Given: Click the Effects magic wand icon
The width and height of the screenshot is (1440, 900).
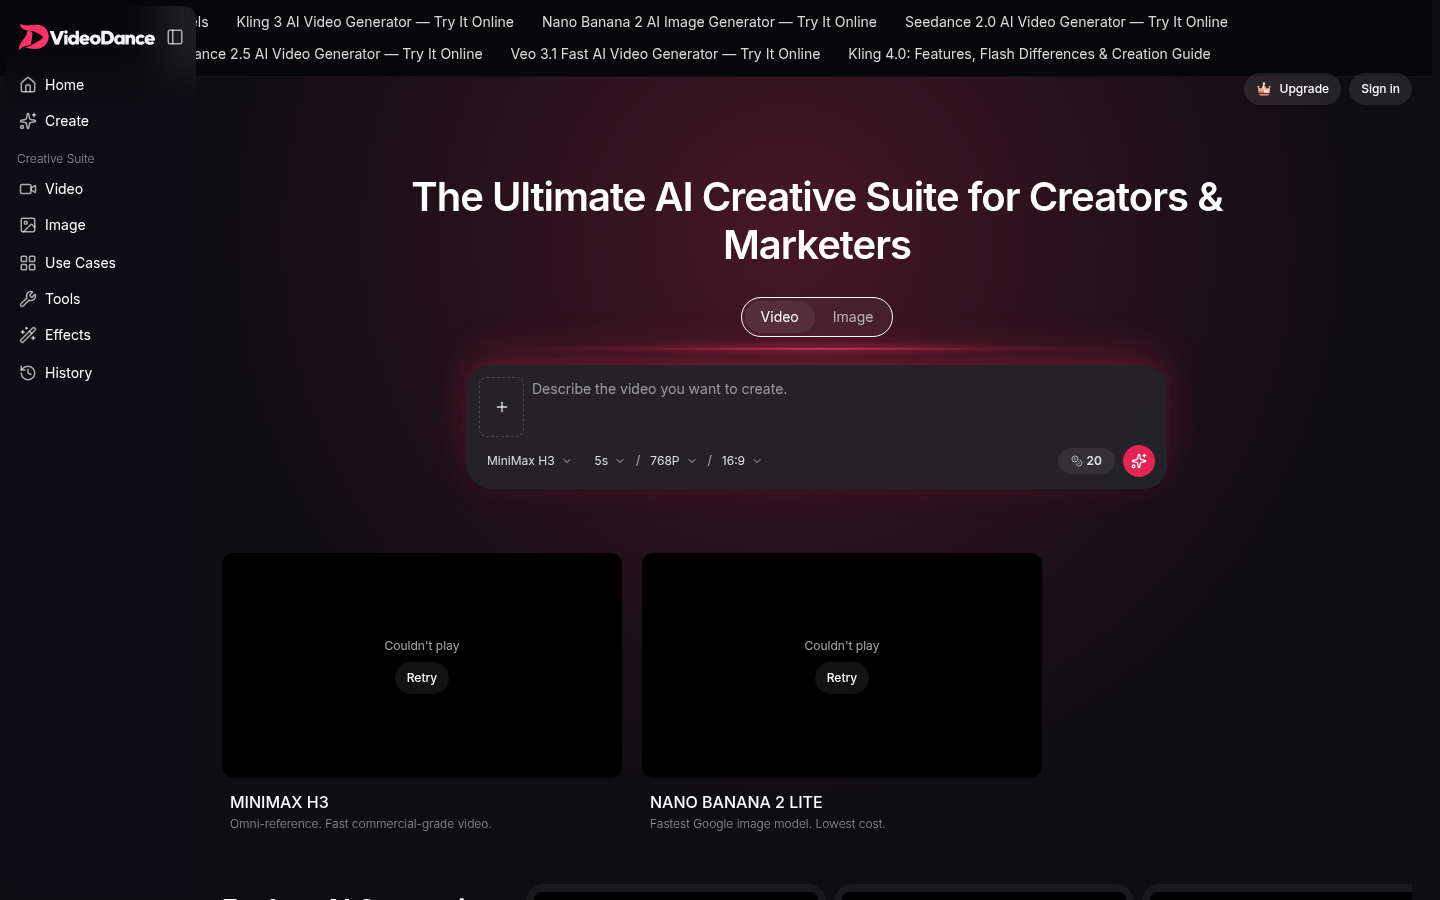Looking at the screenshot, I should point(28,335).
